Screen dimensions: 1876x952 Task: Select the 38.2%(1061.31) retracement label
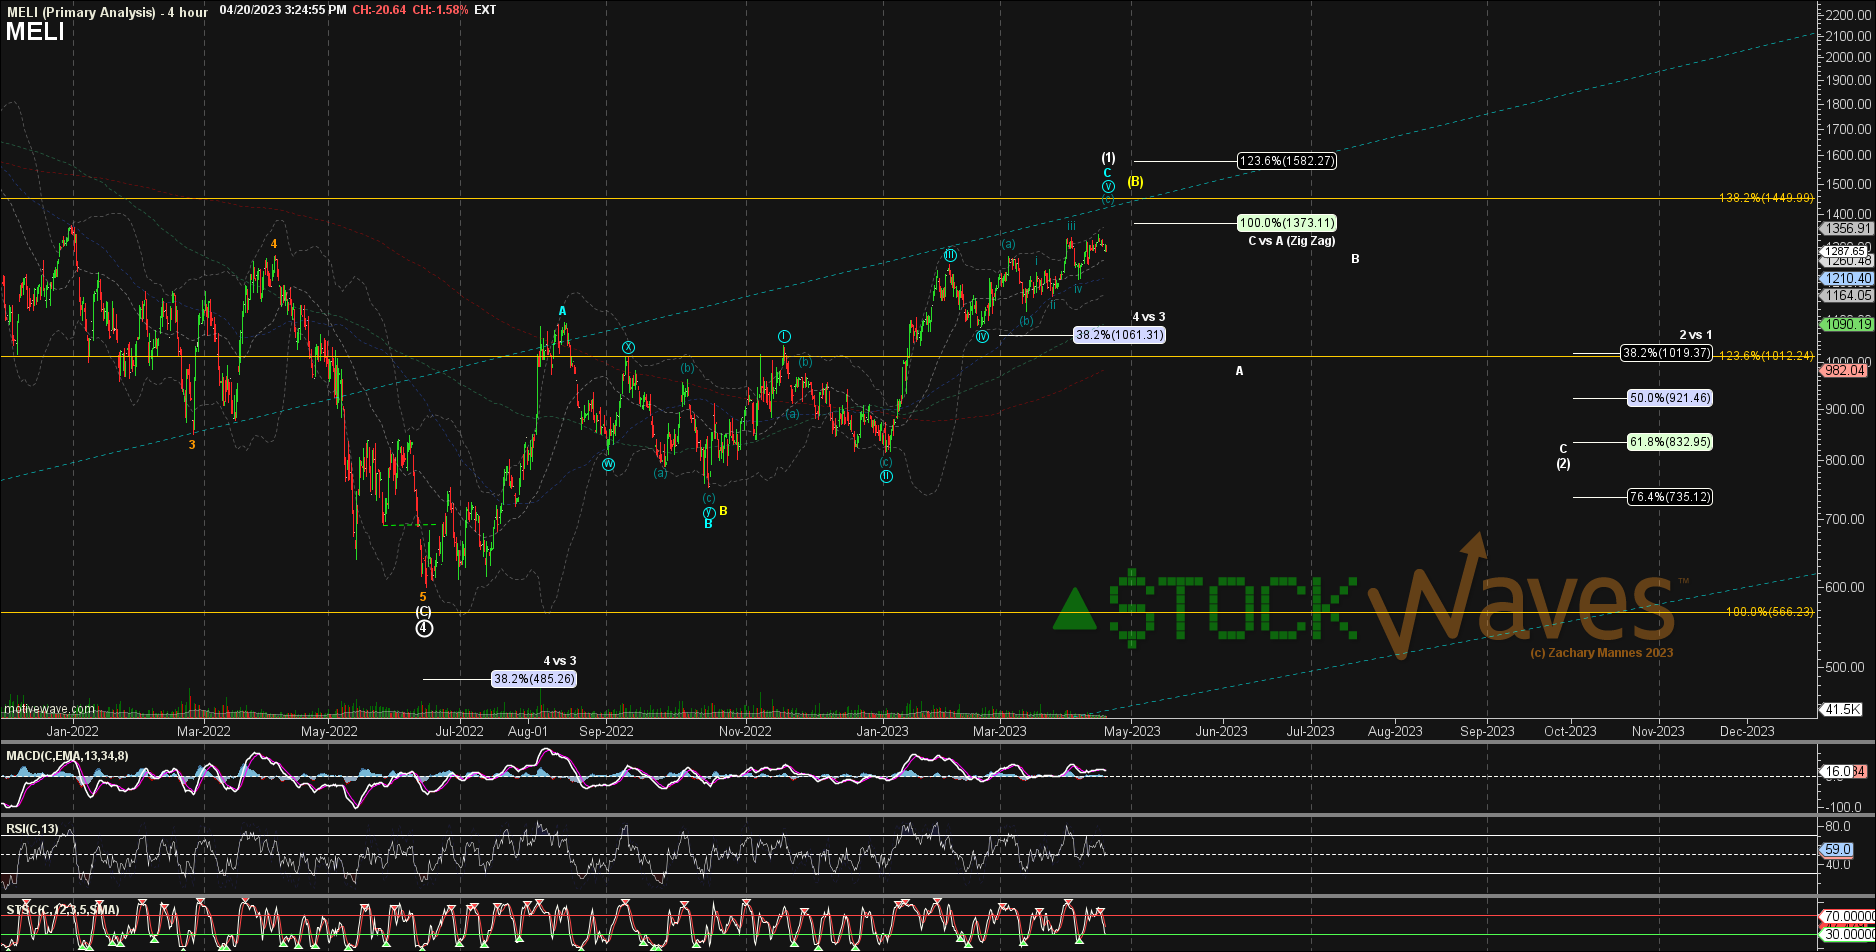coord(1119,335)
